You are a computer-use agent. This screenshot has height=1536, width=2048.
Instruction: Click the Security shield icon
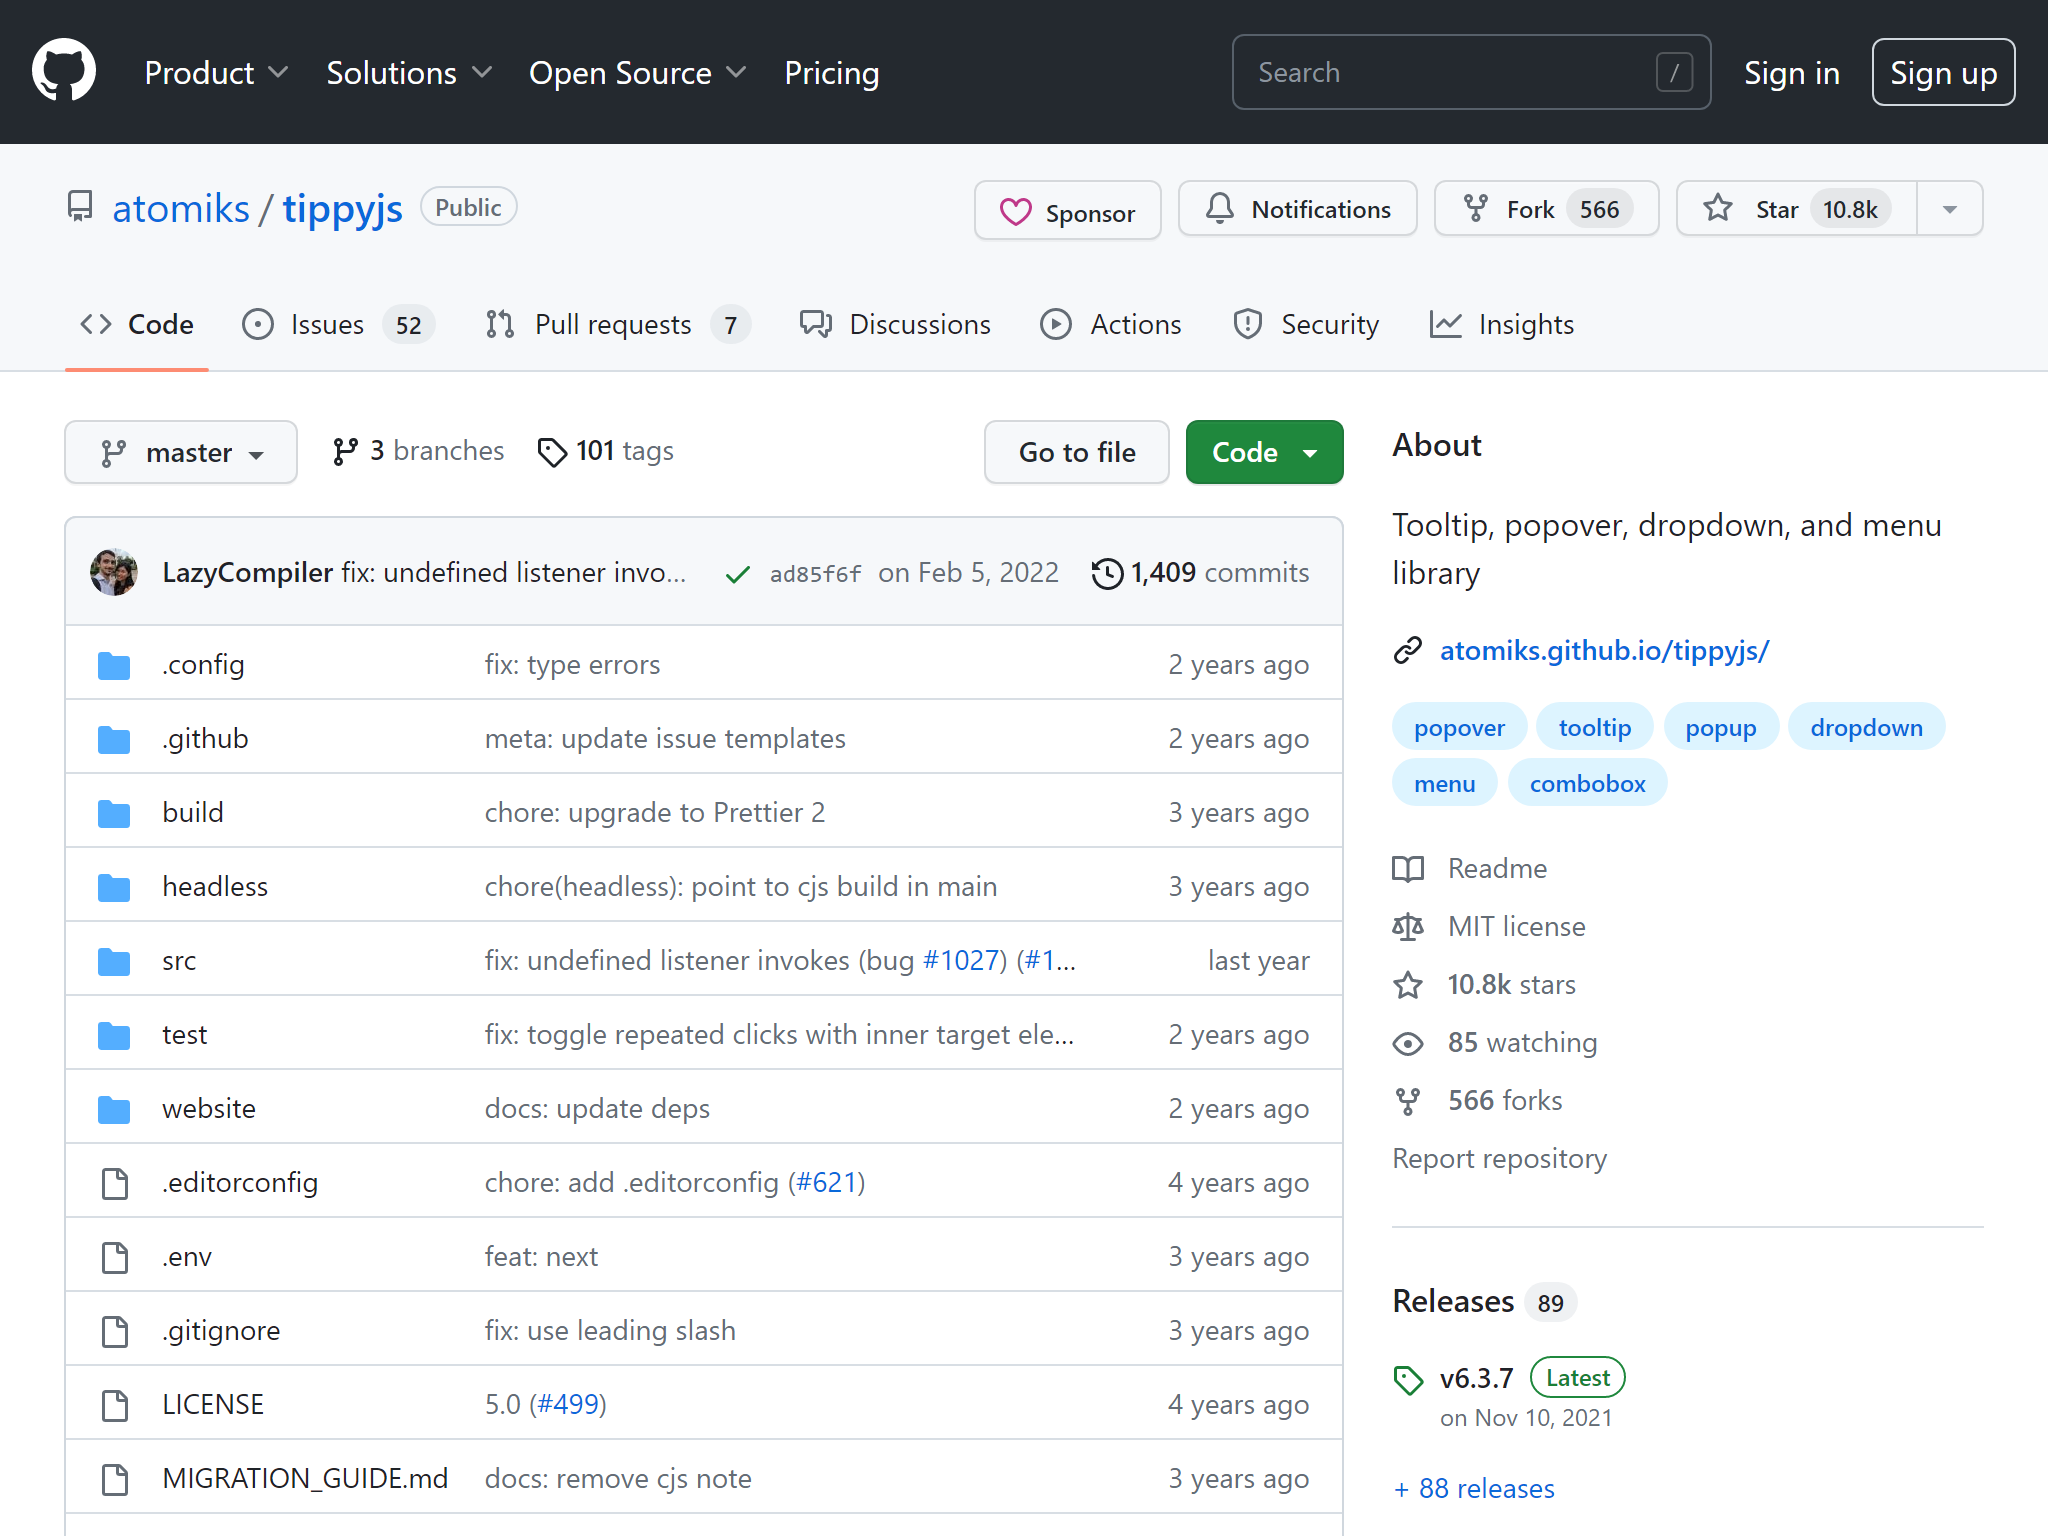[1246, 324]
